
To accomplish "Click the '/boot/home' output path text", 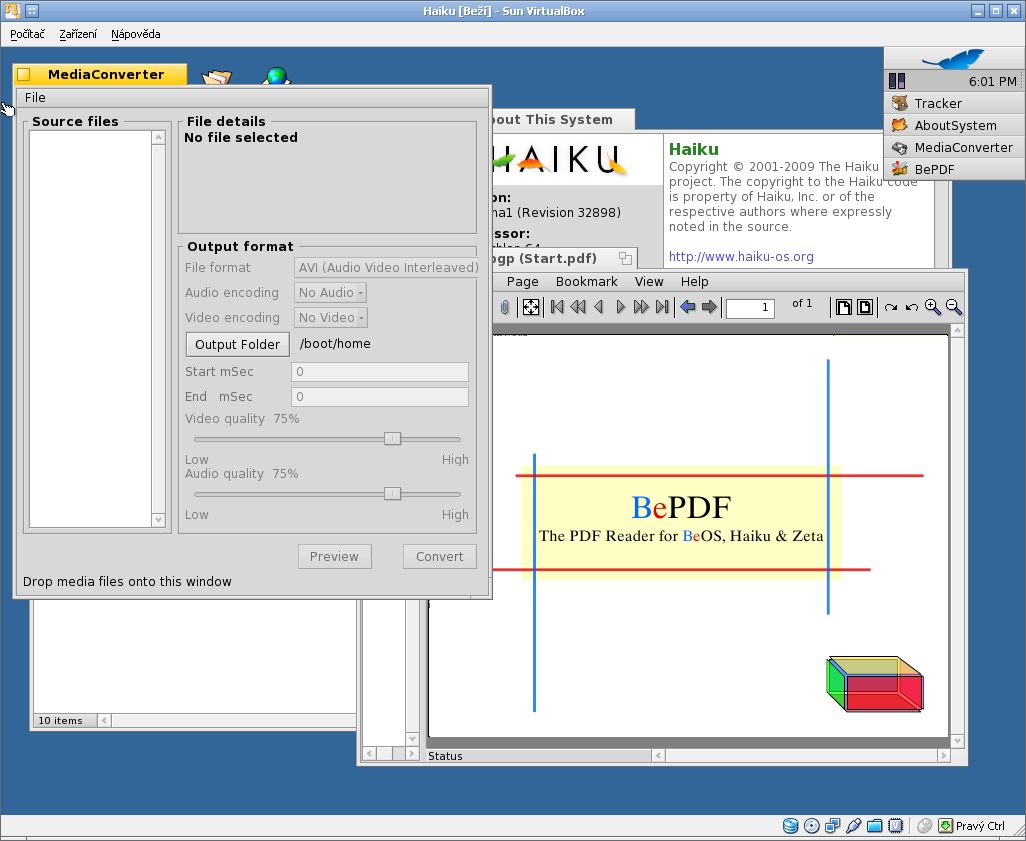I will pos(335,344).
